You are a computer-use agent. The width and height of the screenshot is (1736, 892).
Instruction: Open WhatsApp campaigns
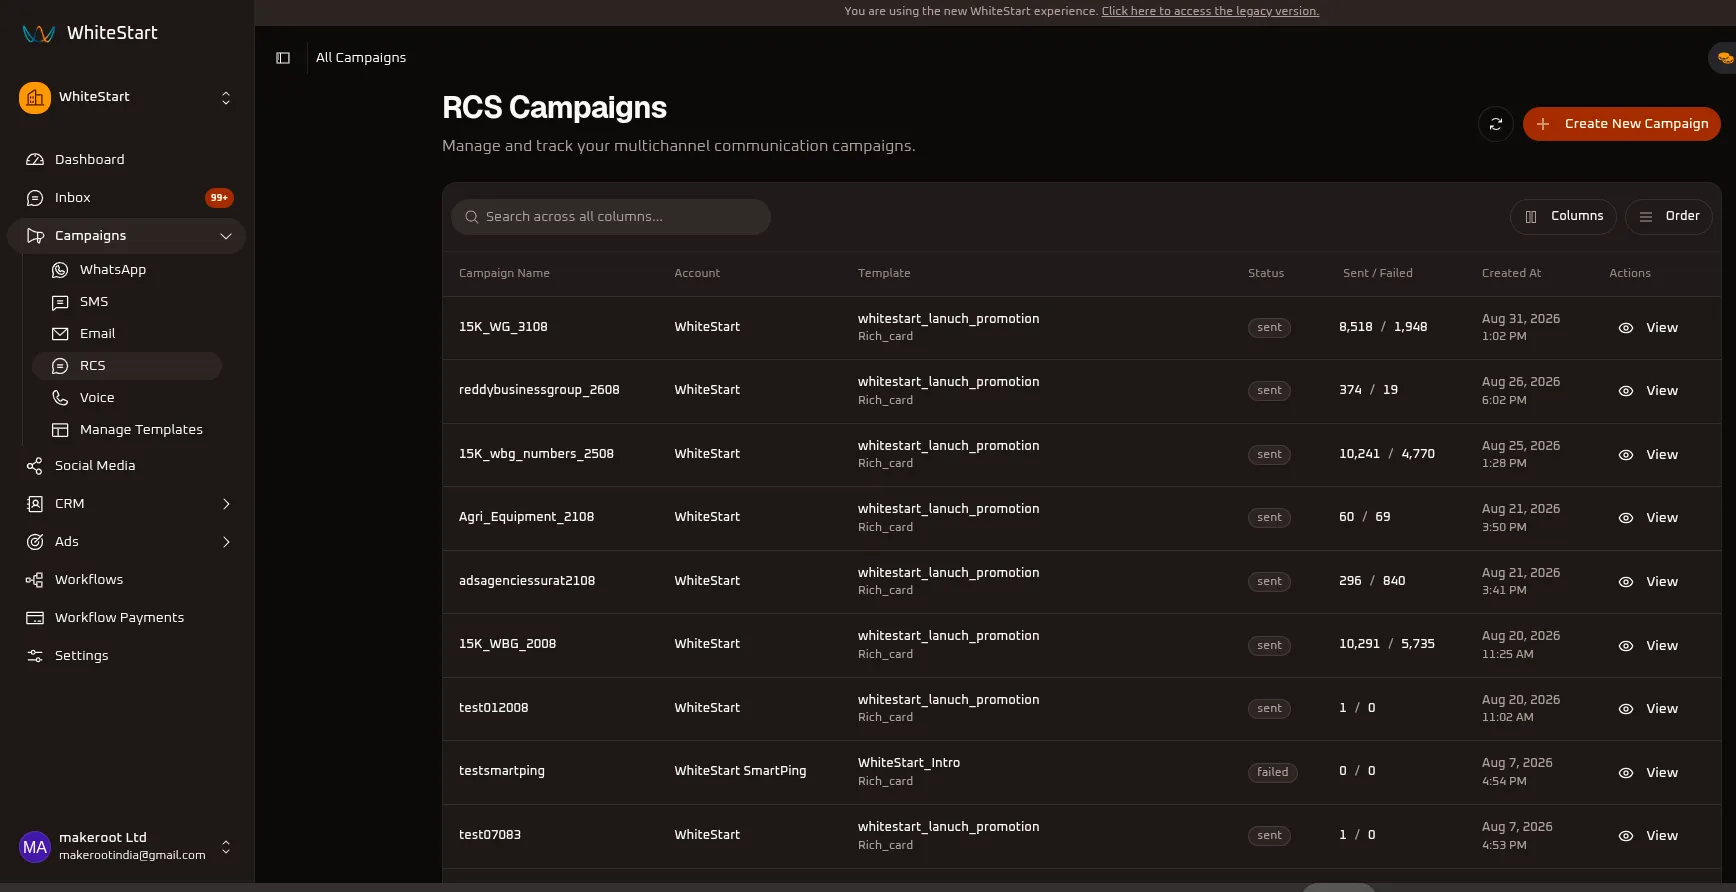pyautogui.click(x=127, y=270)
